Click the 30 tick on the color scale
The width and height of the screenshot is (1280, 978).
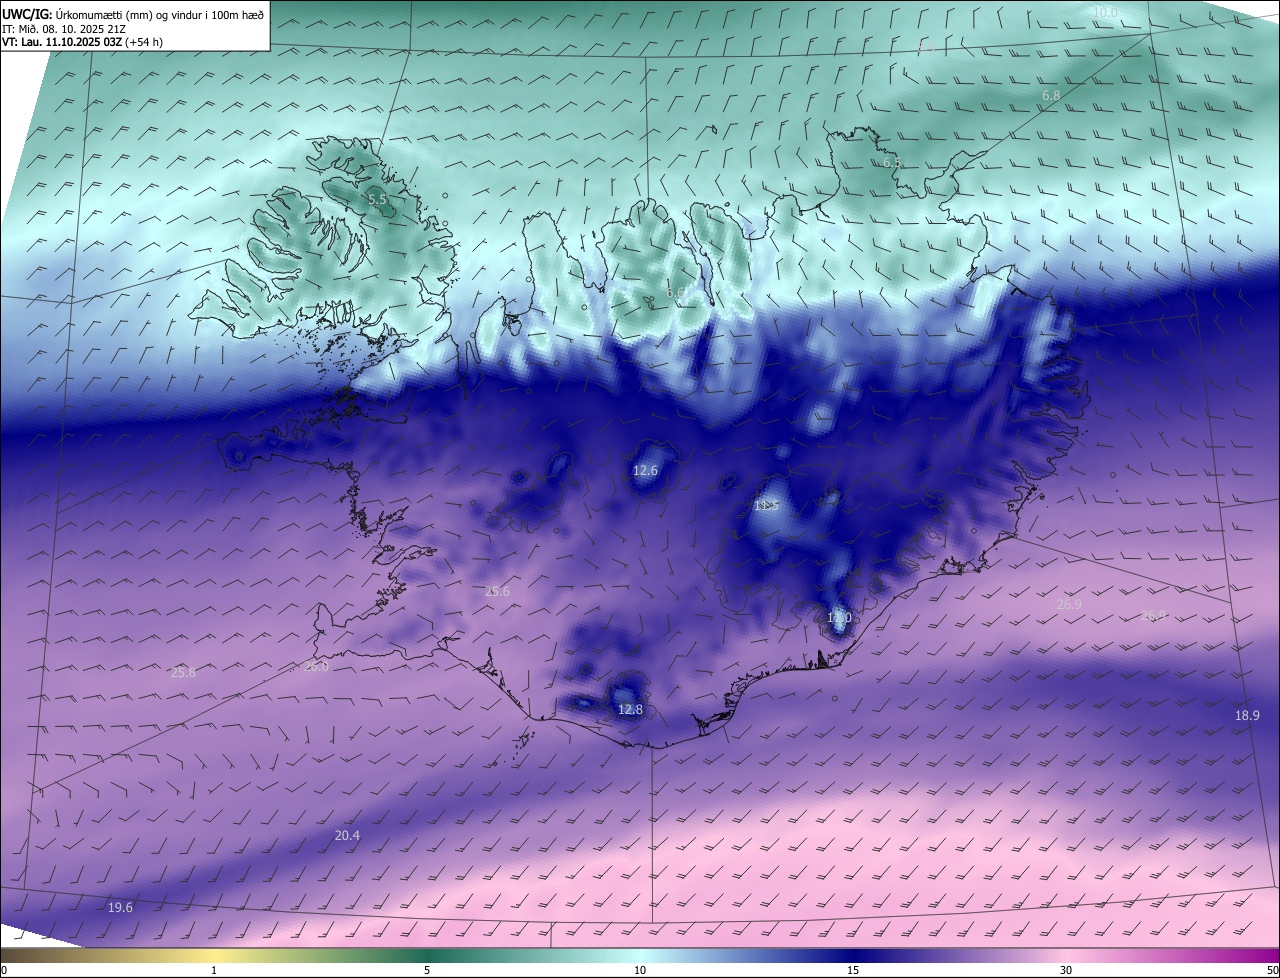(x=1066, y=970)
